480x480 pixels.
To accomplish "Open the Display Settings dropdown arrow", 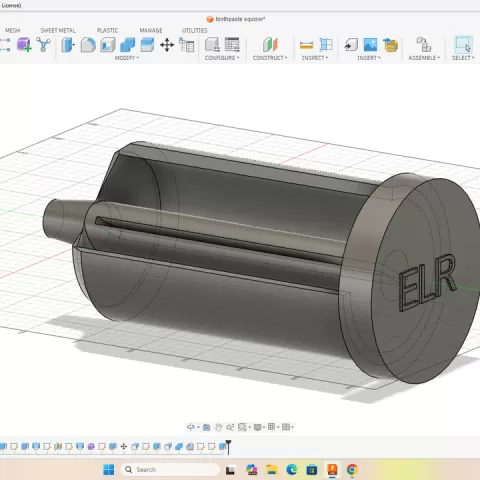I will pos(264,427).
